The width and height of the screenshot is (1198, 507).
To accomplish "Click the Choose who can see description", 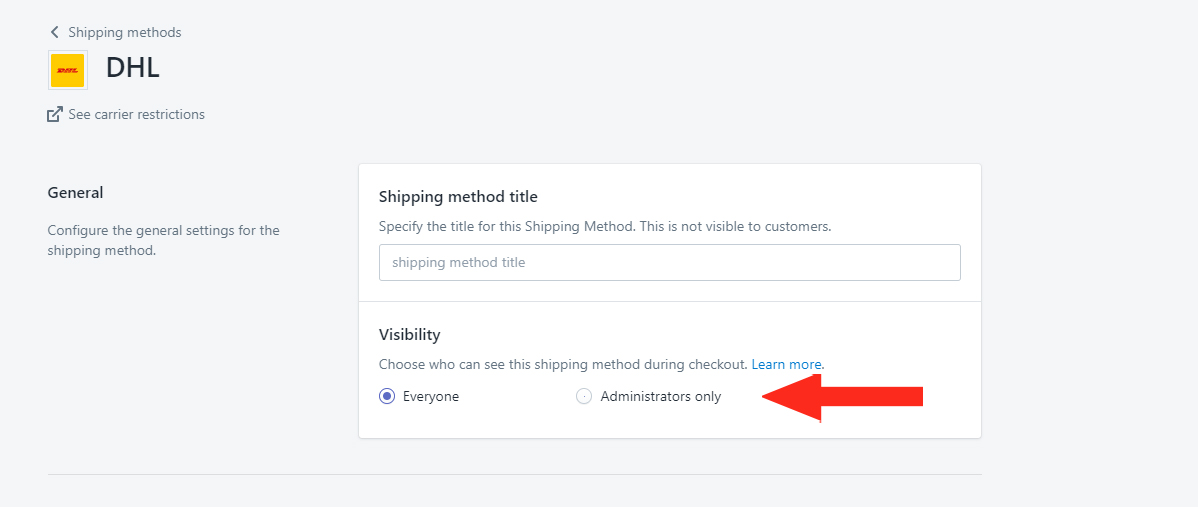I will point(563,364).
